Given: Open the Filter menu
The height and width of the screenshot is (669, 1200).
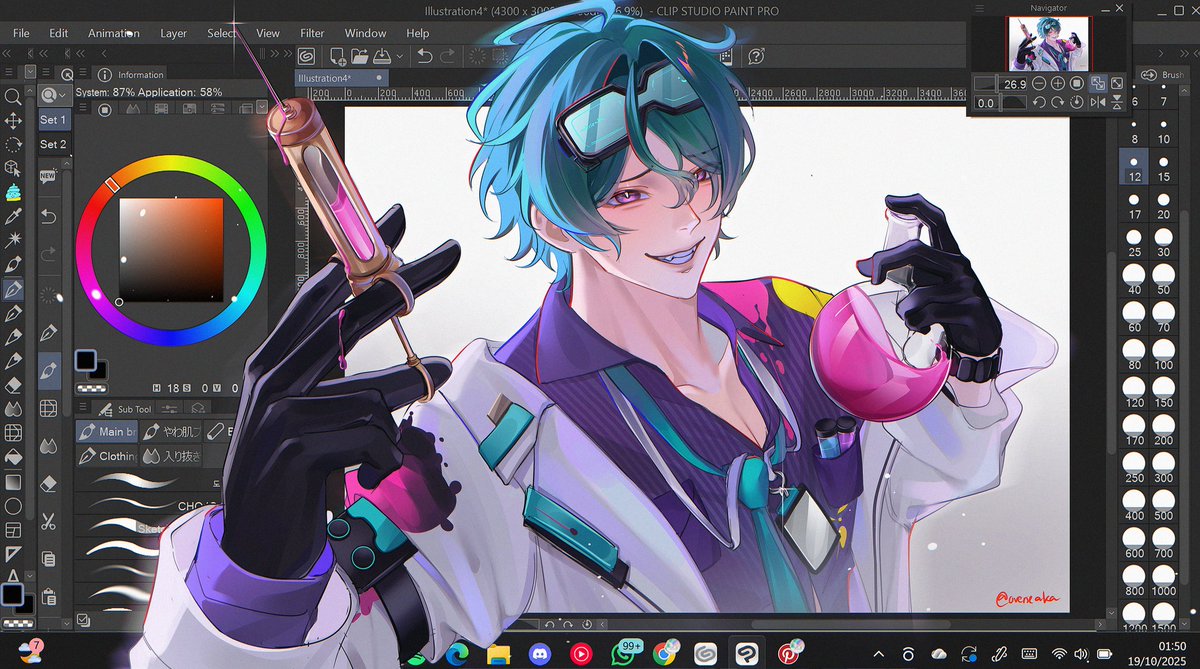Looking at the screenshot, I should tap(312, 33).
